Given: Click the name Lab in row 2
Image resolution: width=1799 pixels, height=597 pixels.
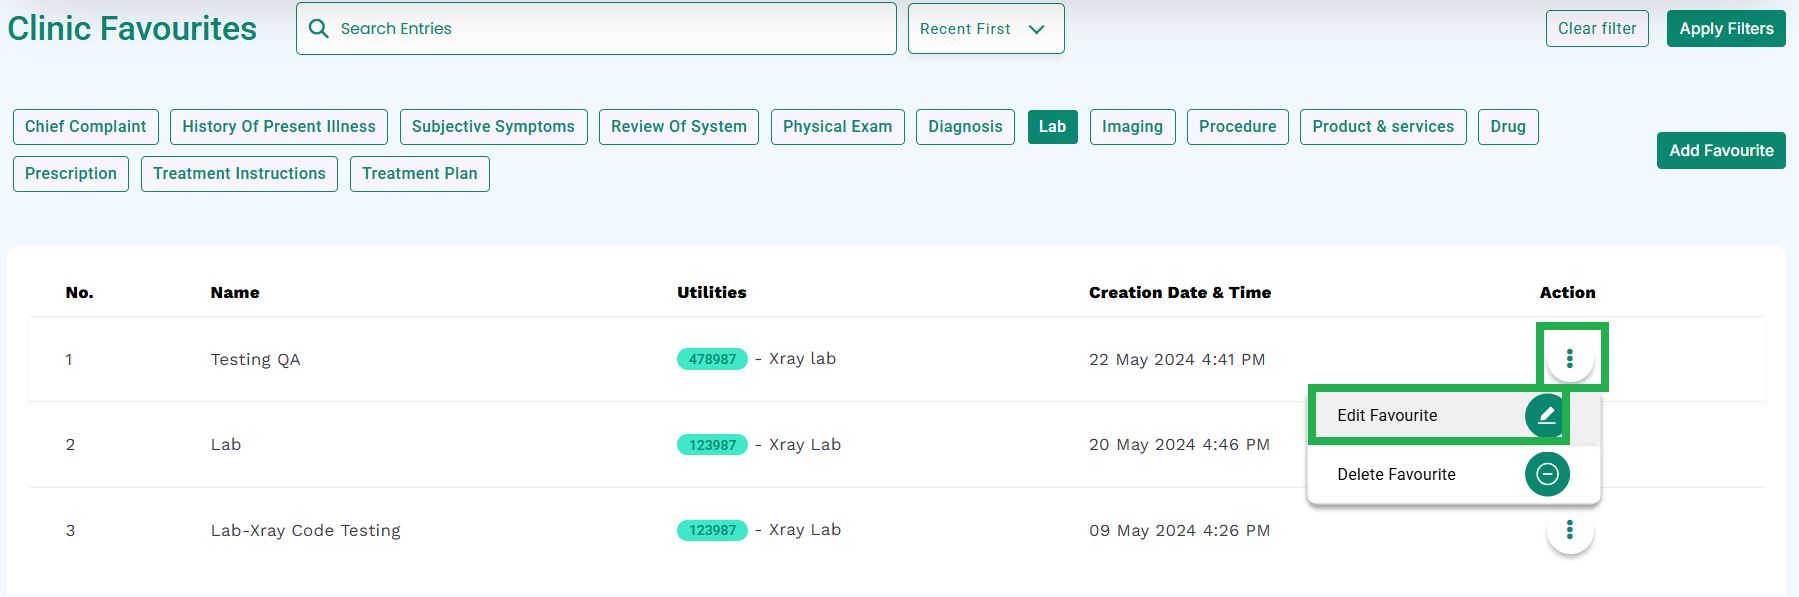Looking at the screenshot, I should (226, 445).
